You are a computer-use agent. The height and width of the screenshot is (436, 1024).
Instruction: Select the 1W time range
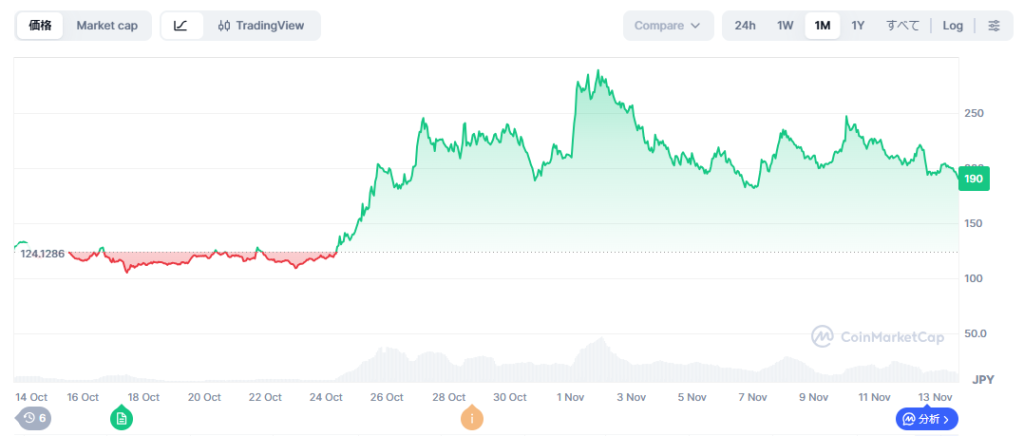[785, 25]
